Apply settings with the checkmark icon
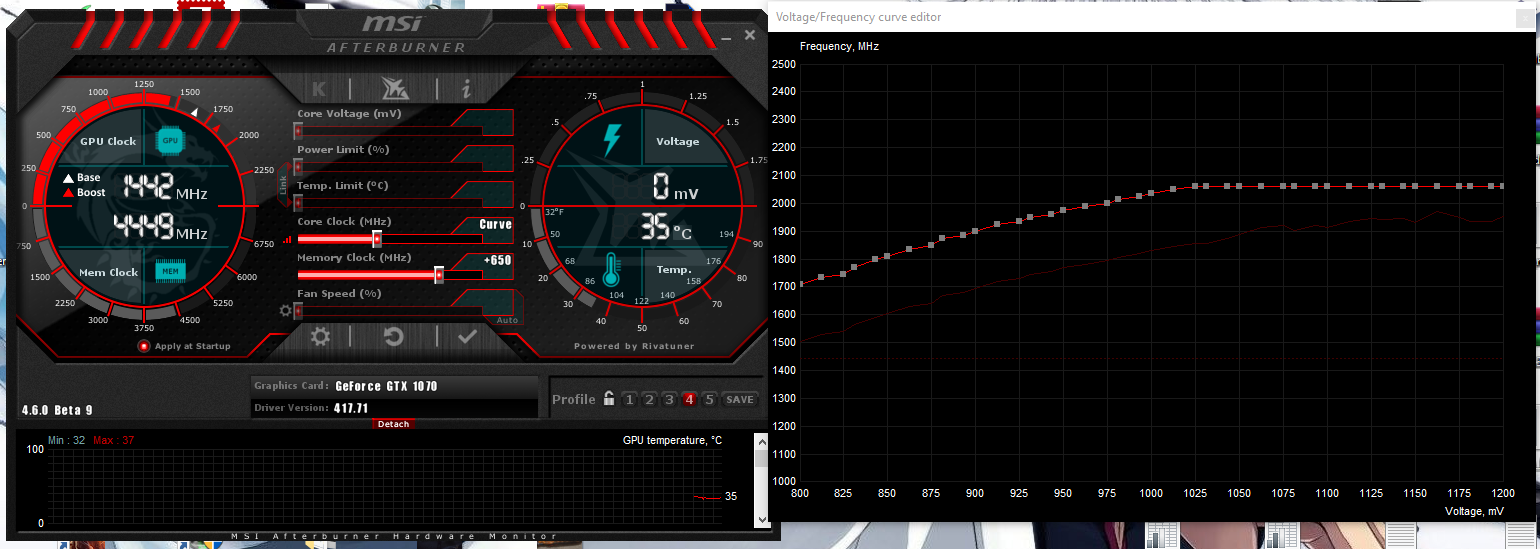 467,337
